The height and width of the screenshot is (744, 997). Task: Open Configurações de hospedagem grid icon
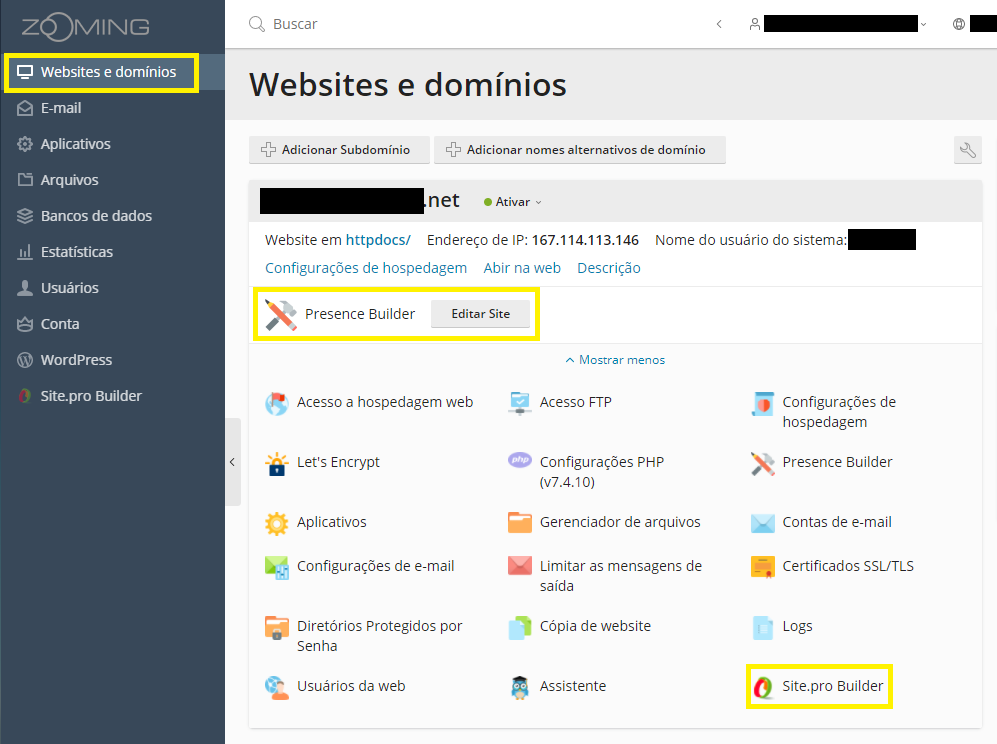[x=763, y=403]
